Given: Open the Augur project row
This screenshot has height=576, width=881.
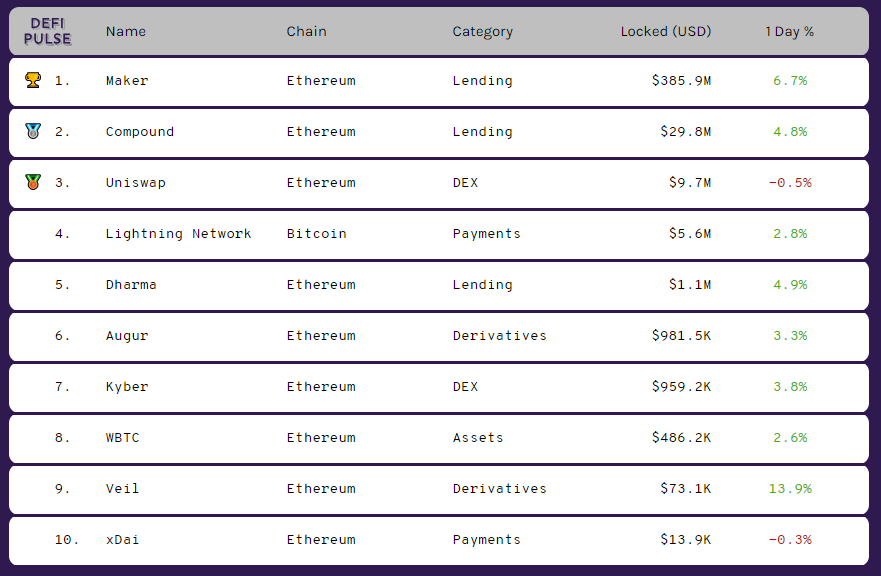Looking at the screenshot, I should (439, 337).
